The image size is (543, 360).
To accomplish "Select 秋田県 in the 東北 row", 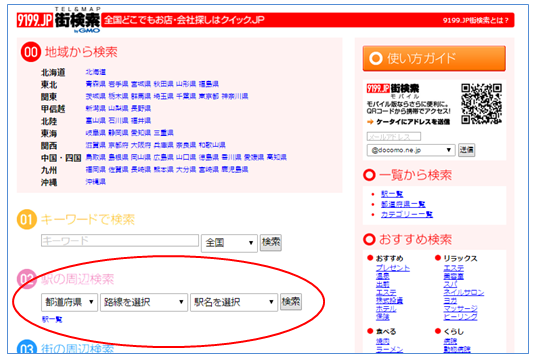I will [163, 84].
